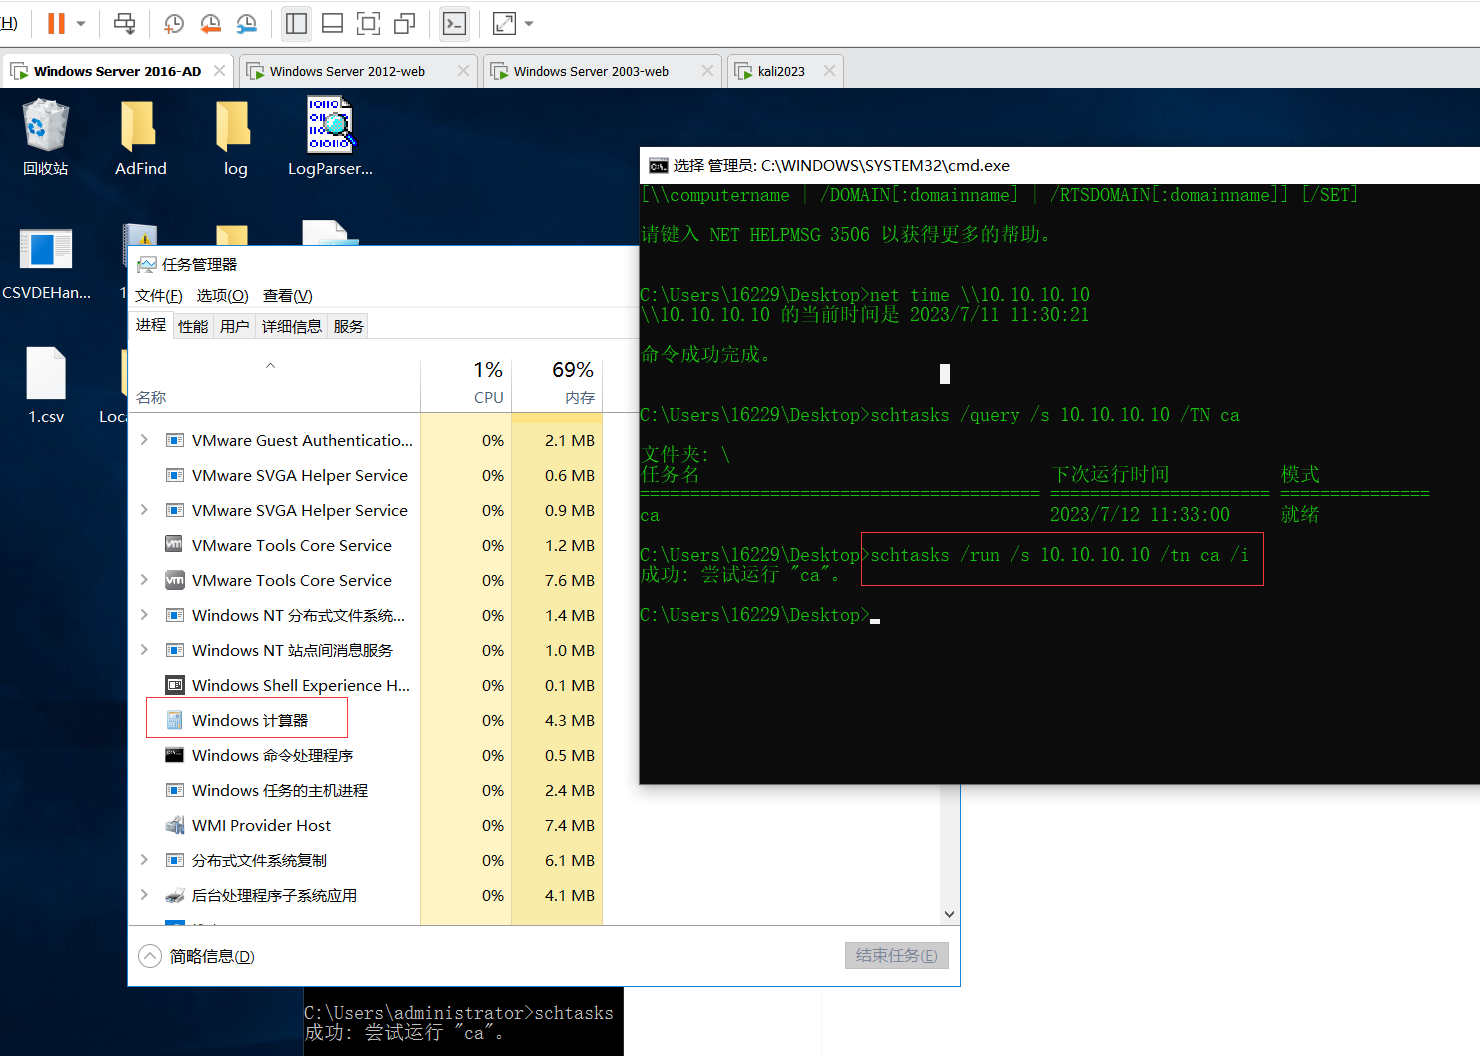
Task: Toggle the console view button
Action: [454, 23]
